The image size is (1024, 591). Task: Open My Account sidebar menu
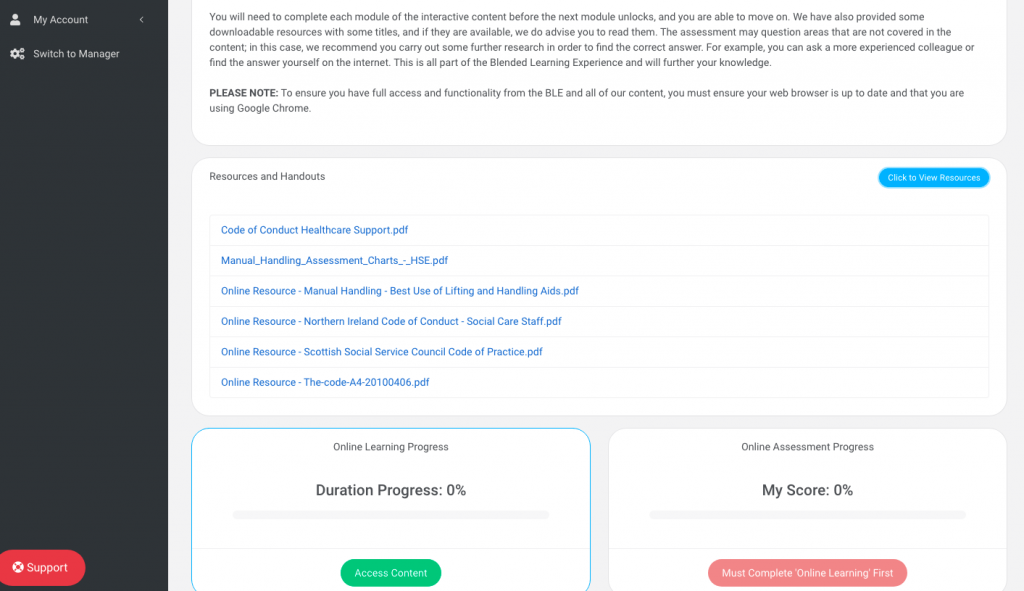(x=61, y=20)
